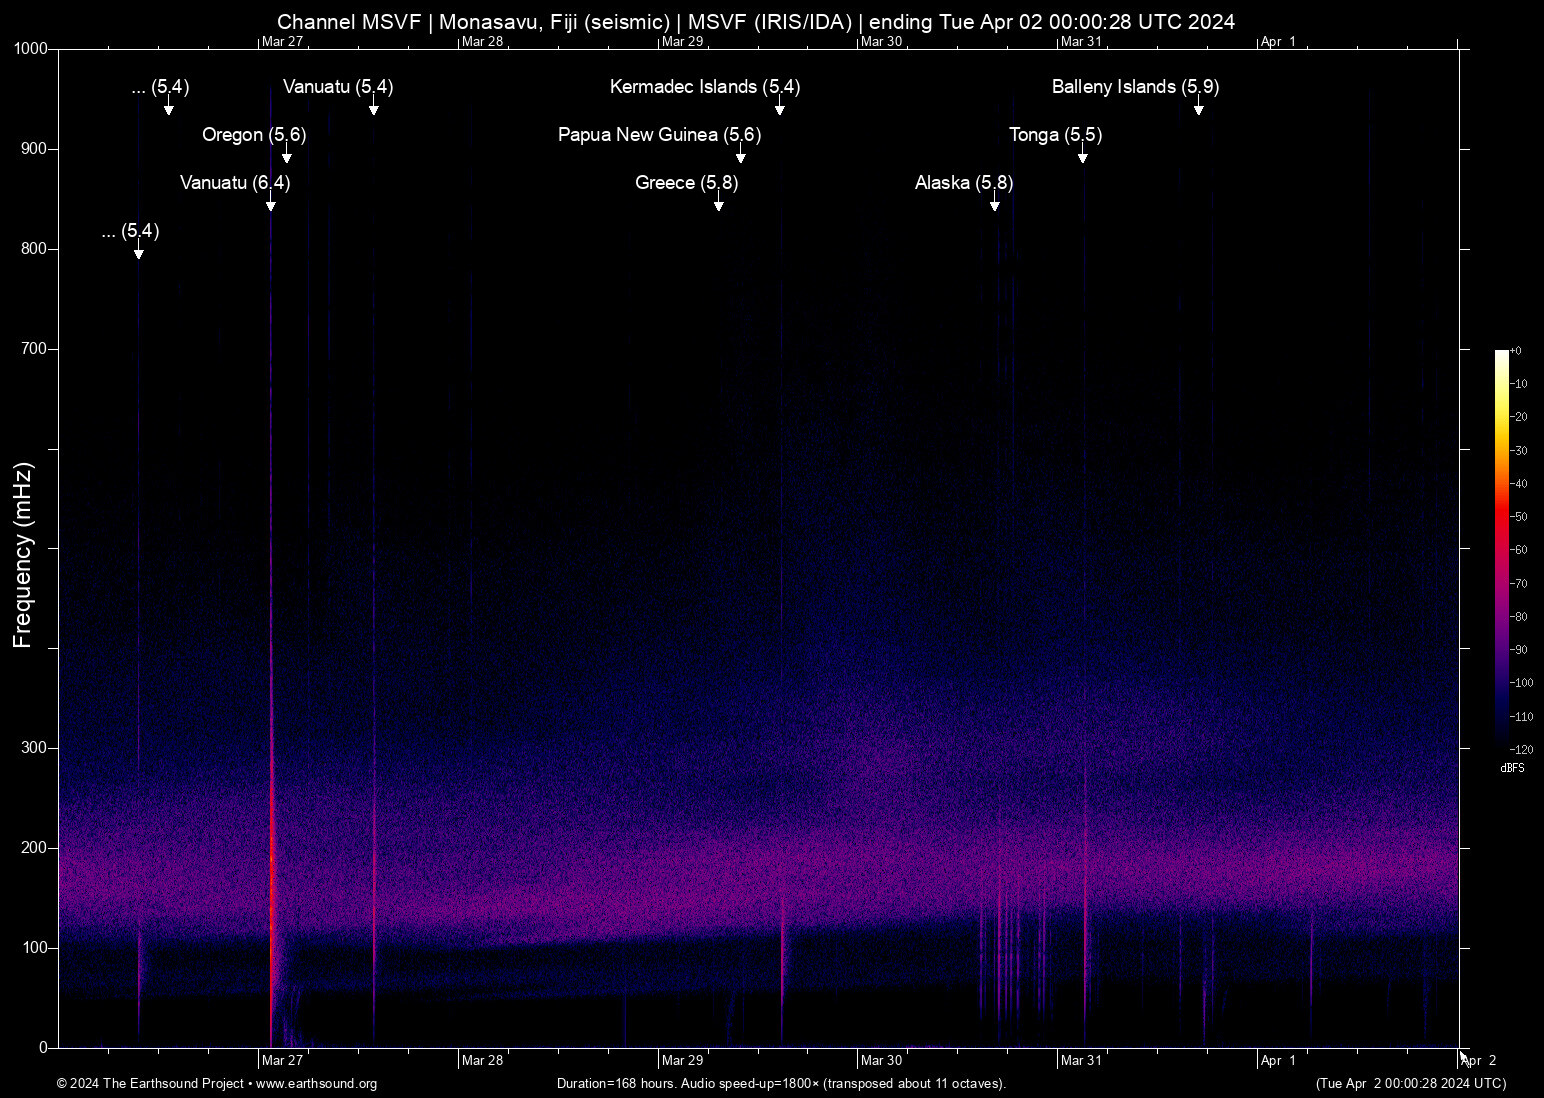This screenshot has height=1098, width=1544.
Task: Select the Balleny Islands (5.9) label
Action: tap(1135, 87)
